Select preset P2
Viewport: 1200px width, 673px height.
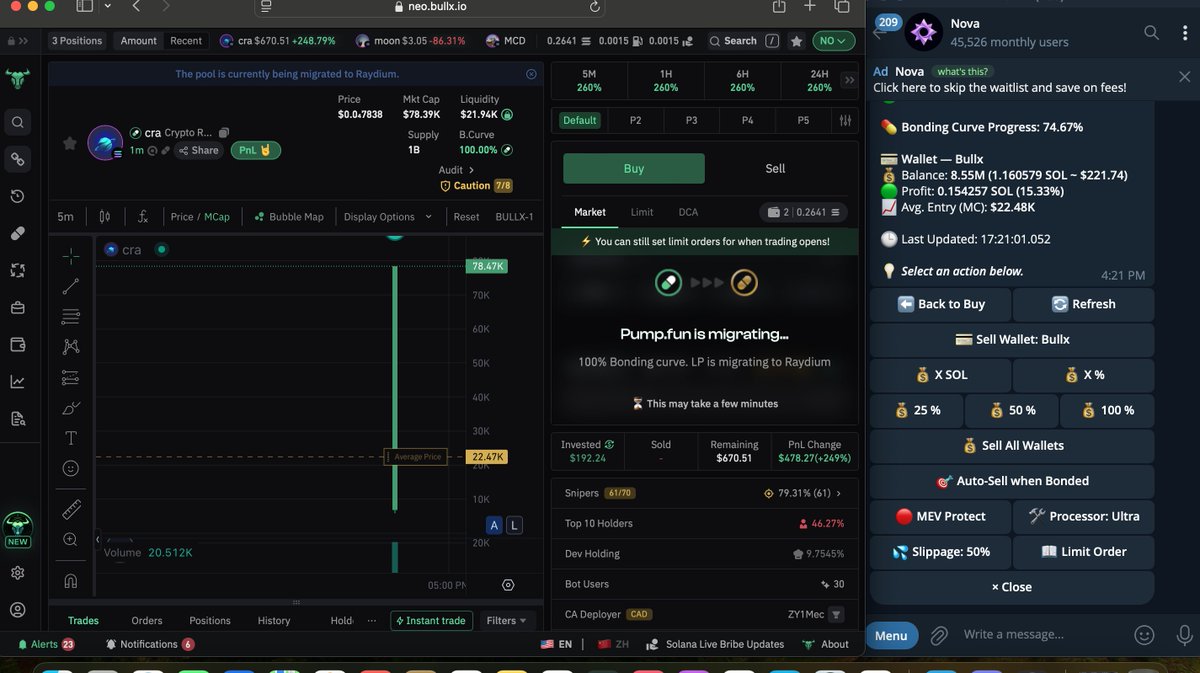tap(636, 120)
